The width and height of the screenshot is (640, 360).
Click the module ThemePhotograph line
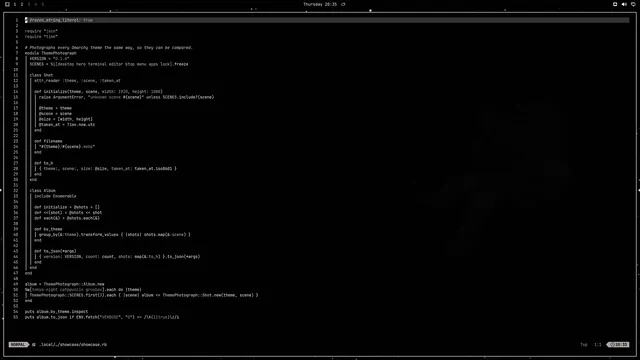[51, 53]
